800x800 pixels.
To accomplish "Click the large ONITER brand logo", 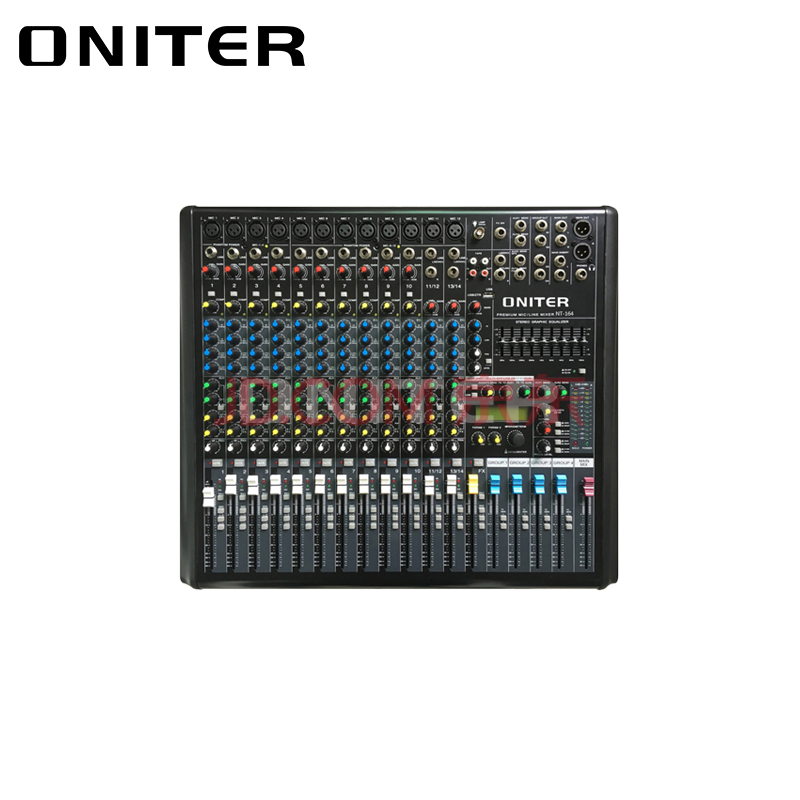I will point(162,46).
